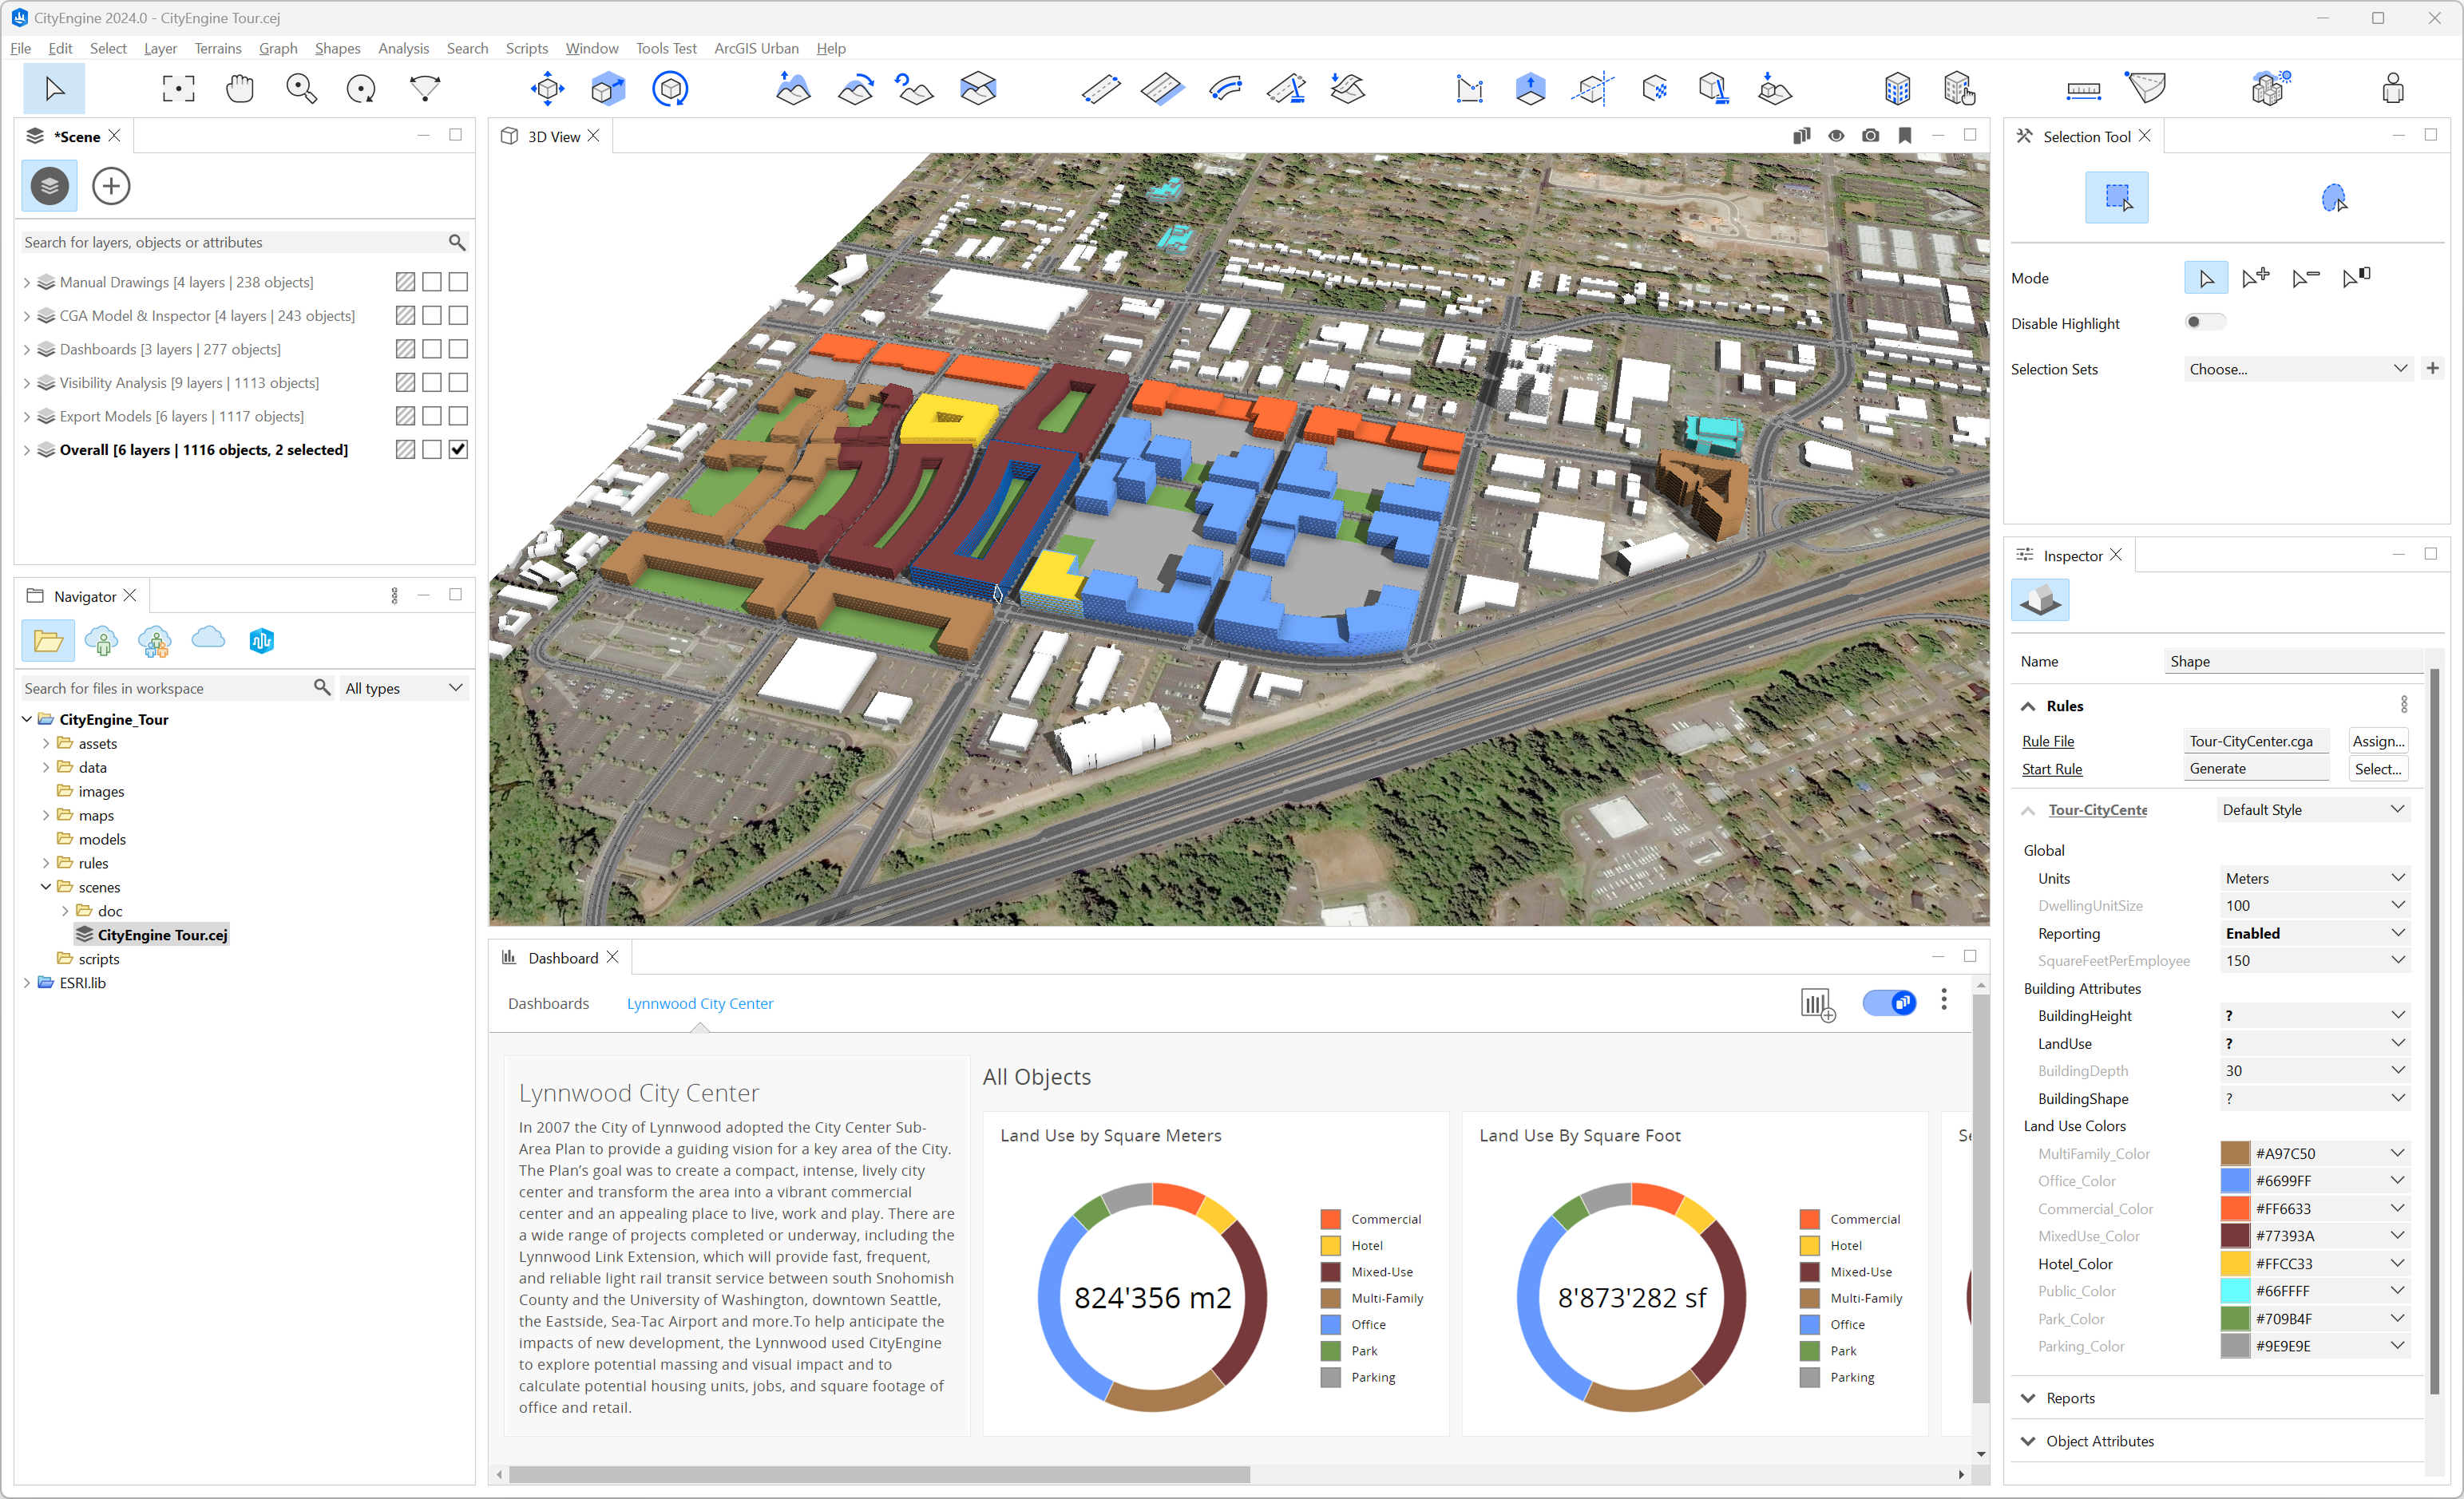The image size is (2464, 1499).
Task: Toggle the blue dashboard switch
Action: pos(1888,1002)
